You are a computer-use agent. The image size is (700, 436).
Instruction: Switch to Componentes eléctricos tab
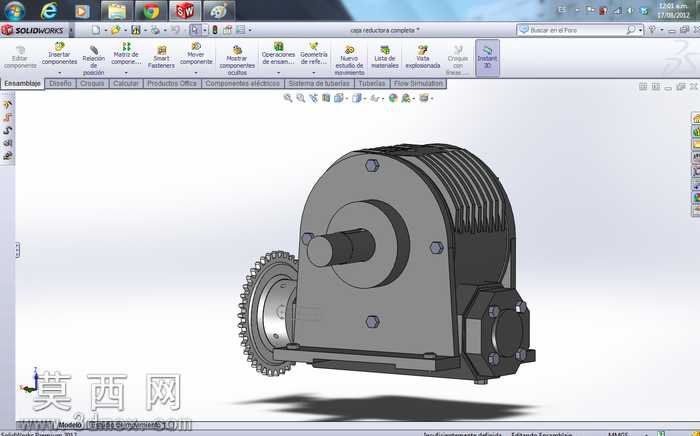coord(243,83)
